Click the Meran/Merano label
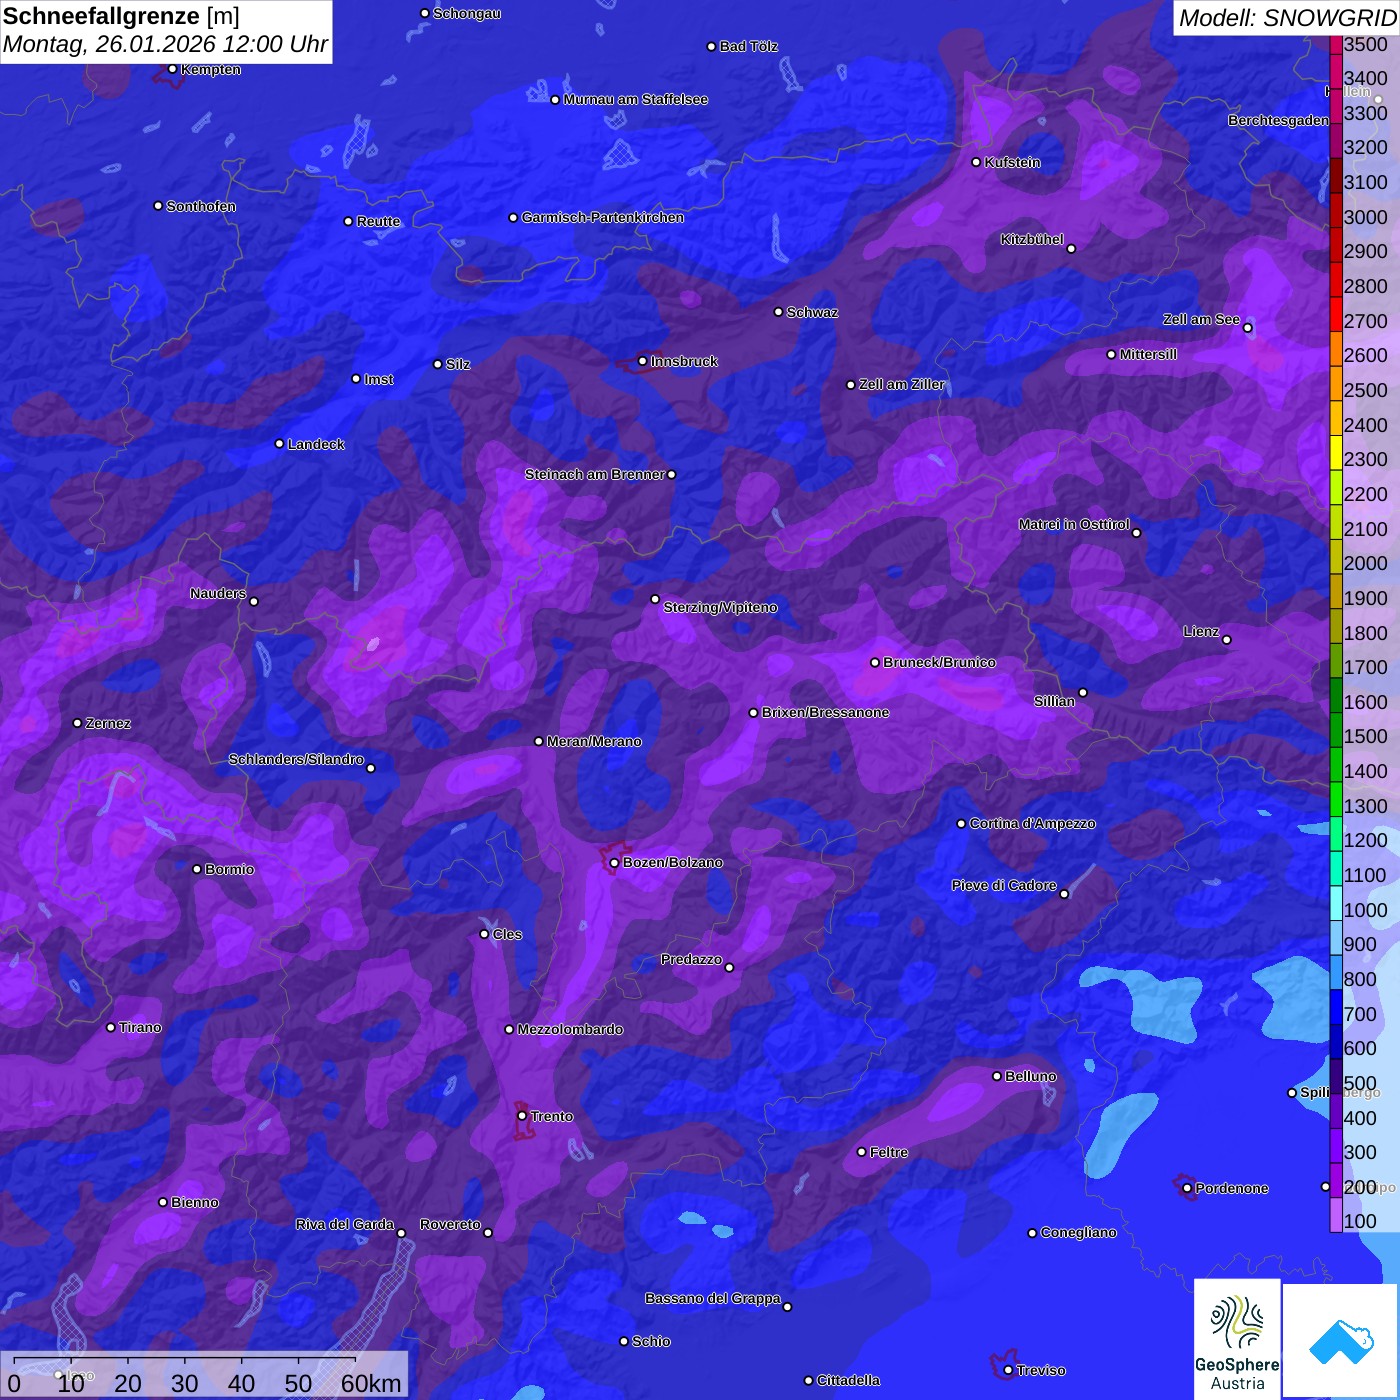The width and height of the screenshot is (1400, 1400). (x=594, y=741)
